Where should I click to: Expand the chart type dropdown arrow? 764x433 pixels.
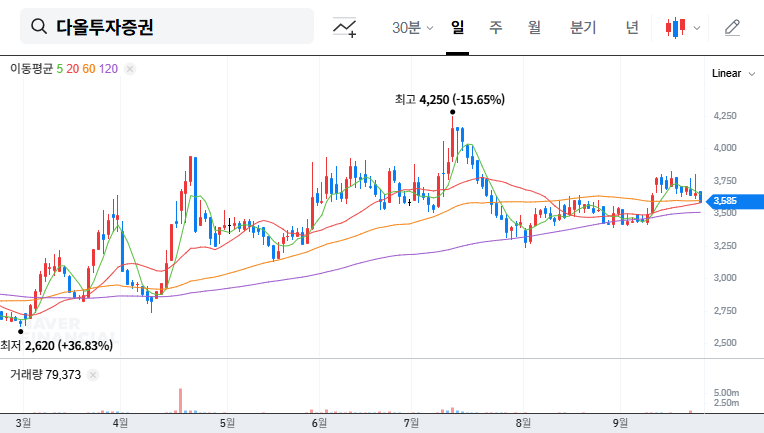697,28
